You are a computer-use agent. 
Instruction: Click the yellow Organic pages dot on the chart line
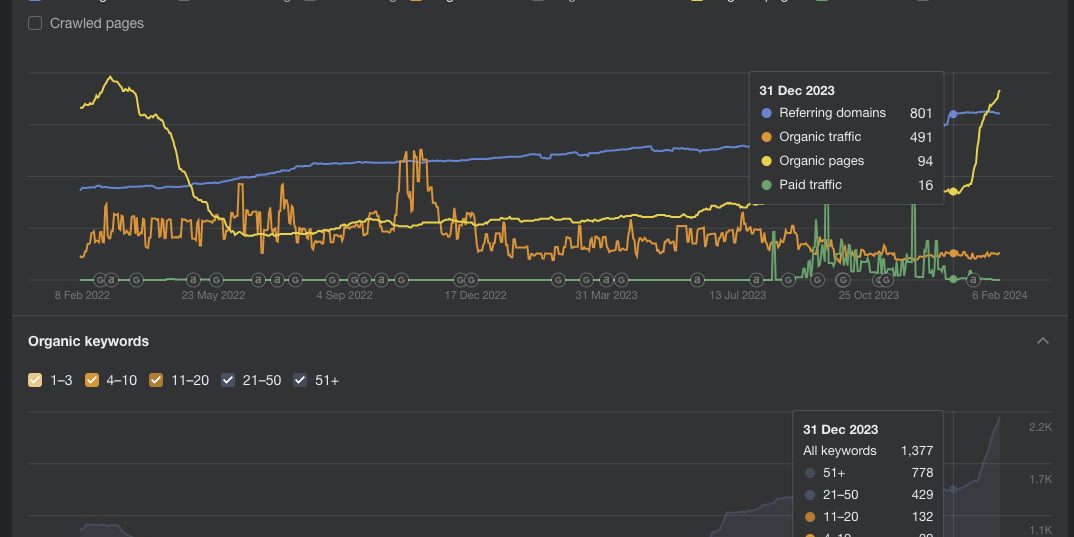point(953,191)
